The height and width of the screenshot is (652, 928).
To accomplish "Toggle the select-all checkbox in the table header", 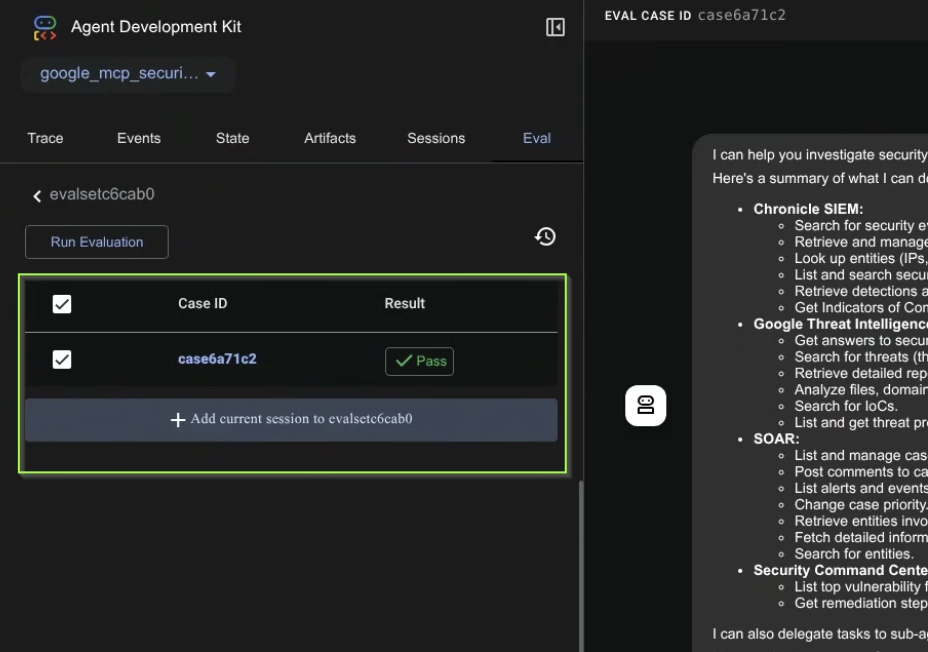I will coord(62,304).
